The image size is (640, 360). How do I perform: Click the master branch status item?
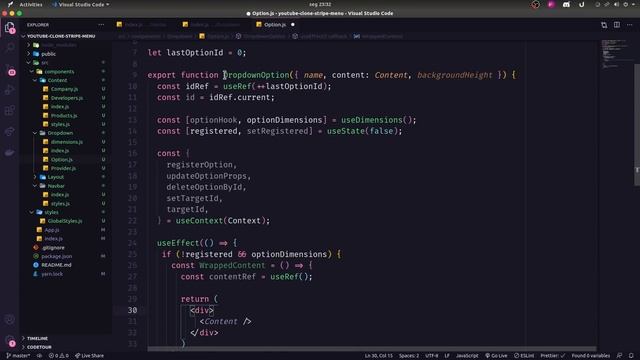(x=18, y=356)
